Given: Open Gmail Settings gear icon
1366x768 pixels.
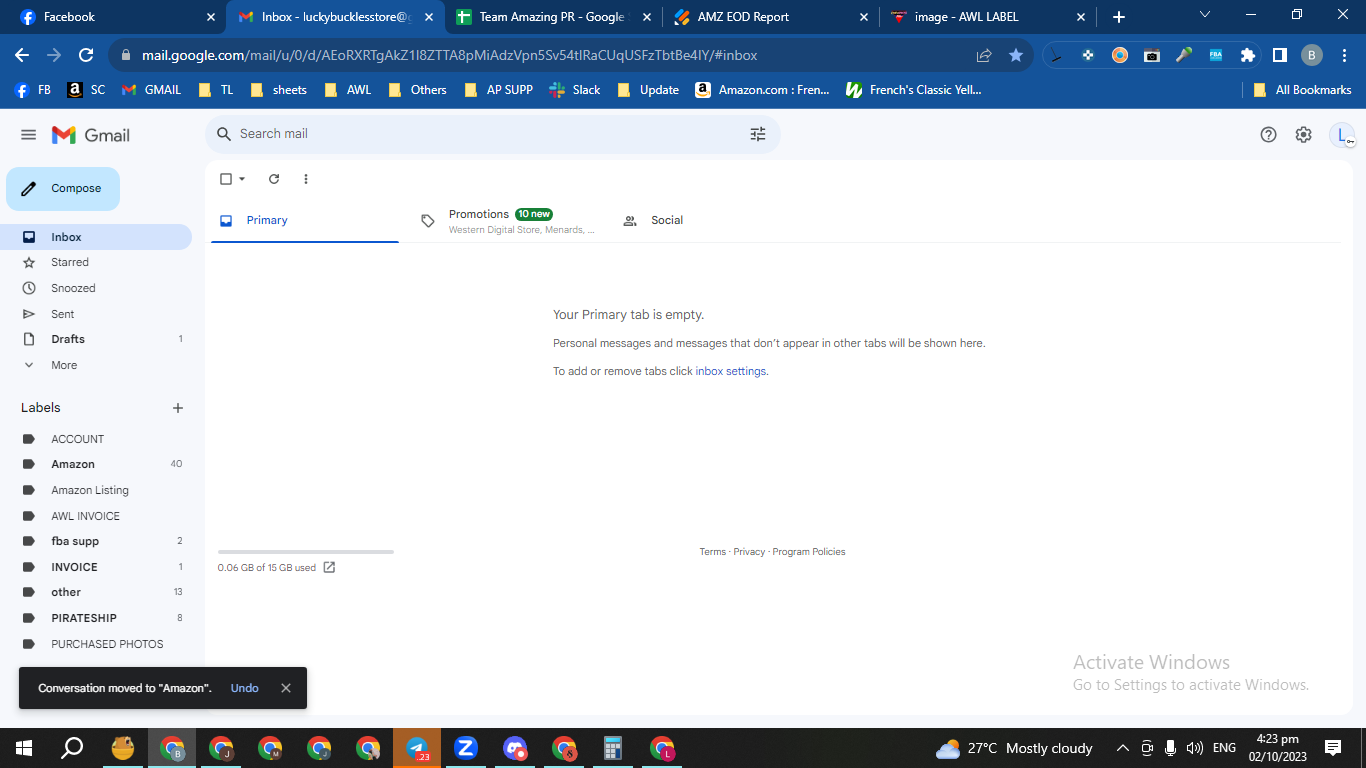Looking at the screenshot, I should pos(1303,135).
